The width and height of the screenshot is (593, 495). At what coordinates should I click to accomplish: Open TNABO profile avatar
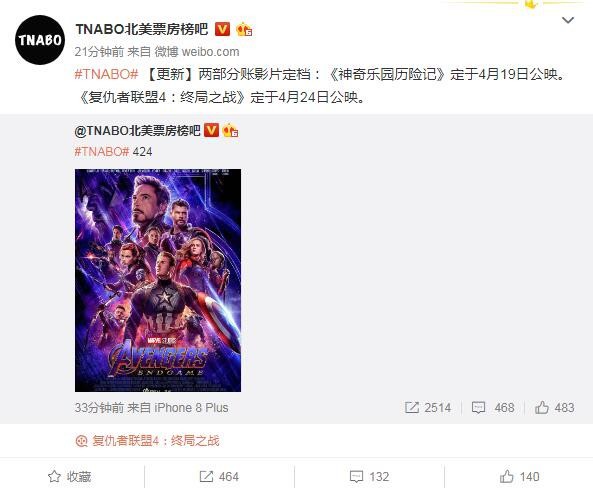40,40
